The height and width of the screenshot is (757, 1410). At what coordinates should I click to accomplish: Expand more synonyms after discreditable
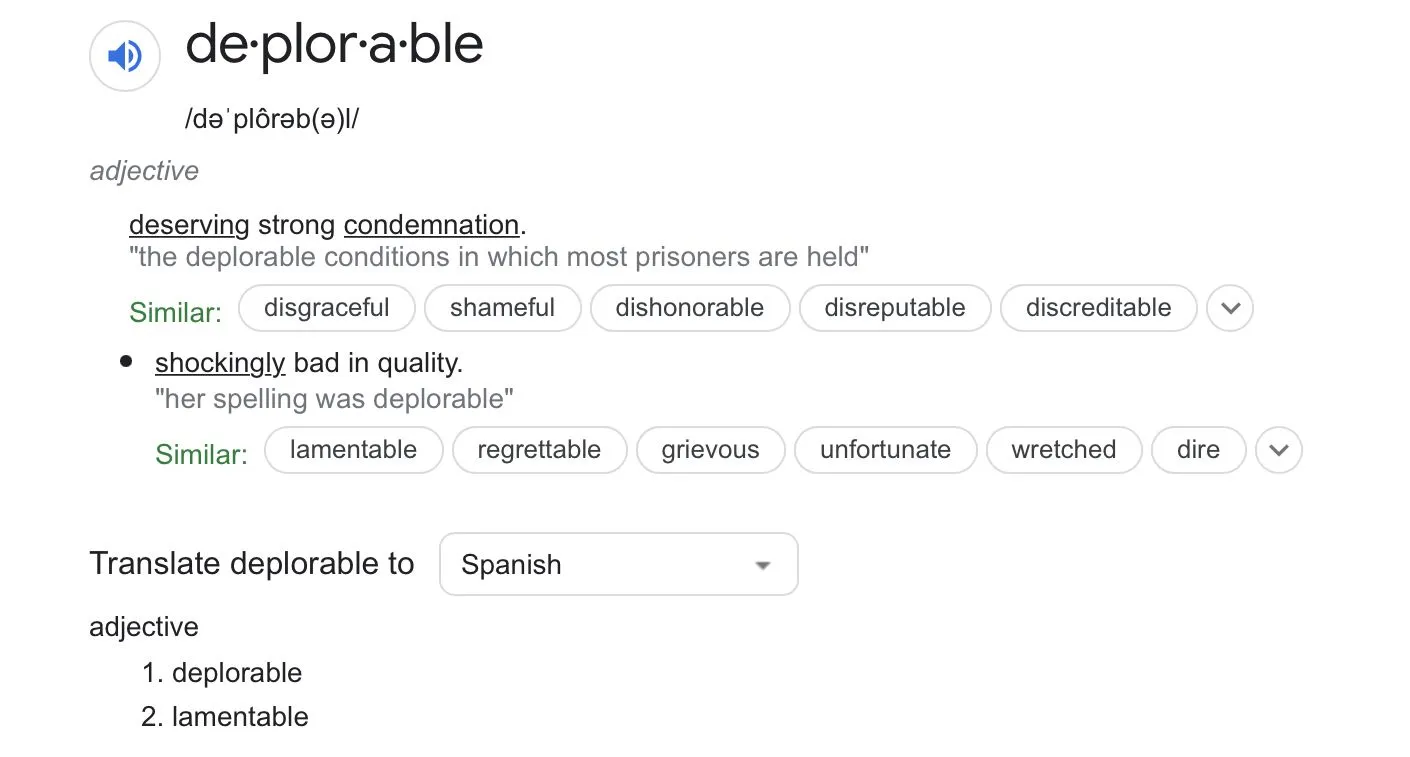pyautogui.click(x=1230, y=308)
